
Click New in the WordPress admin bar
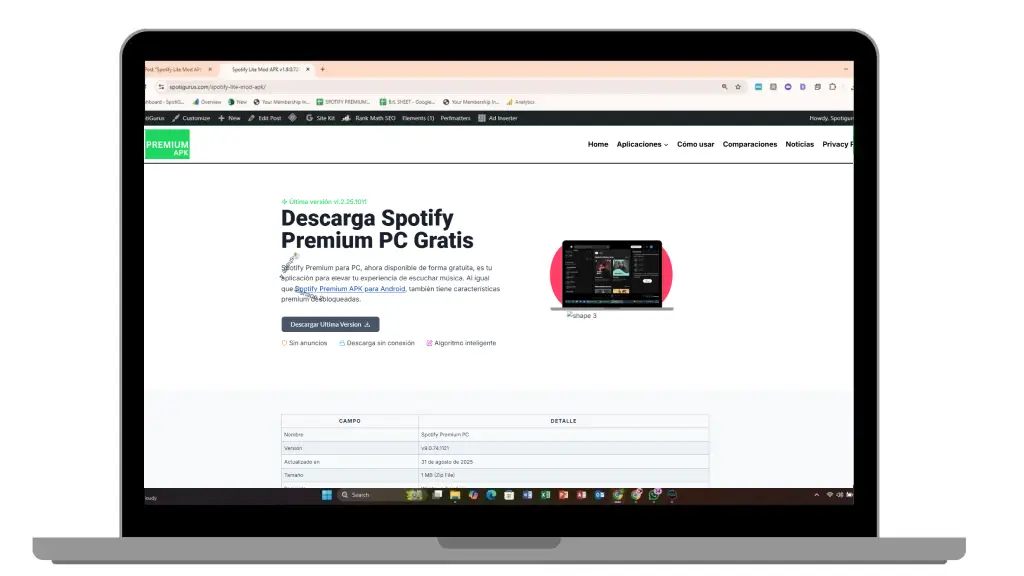click(x=229, y=118)
